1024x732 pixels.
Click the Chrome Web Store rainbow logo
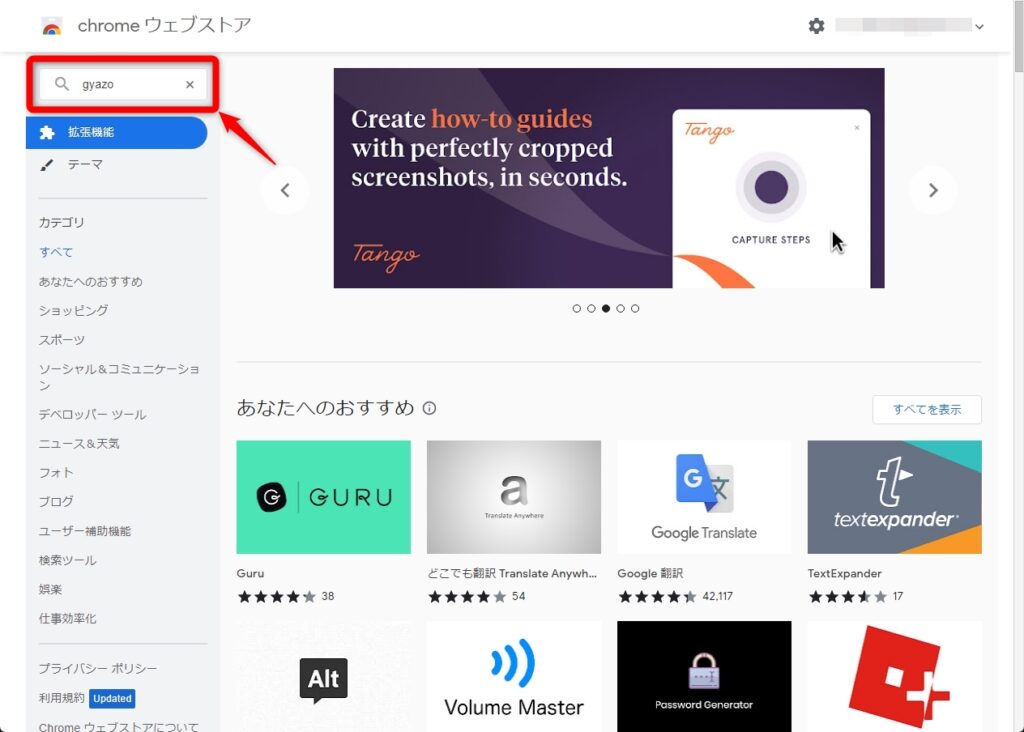[52, 26]
